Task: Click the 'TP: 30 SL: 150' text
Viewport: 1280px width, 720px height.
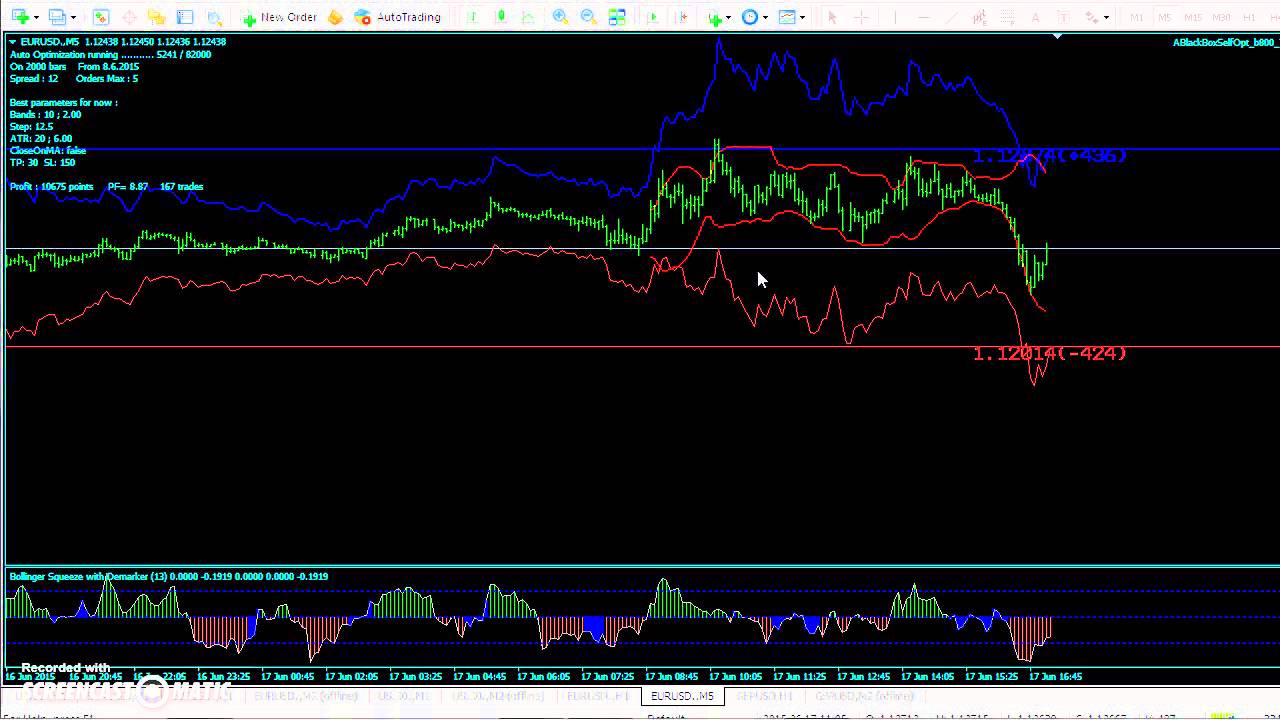Action: point(42,163)
